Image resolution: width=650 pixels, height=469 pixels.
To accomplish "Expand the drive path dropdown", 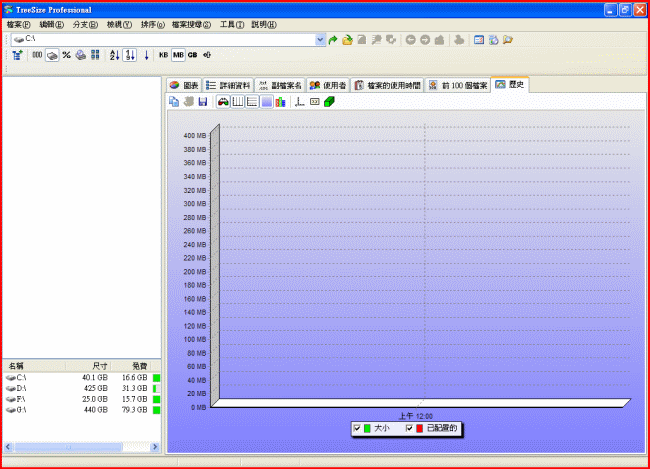I will tap(320, 40).
